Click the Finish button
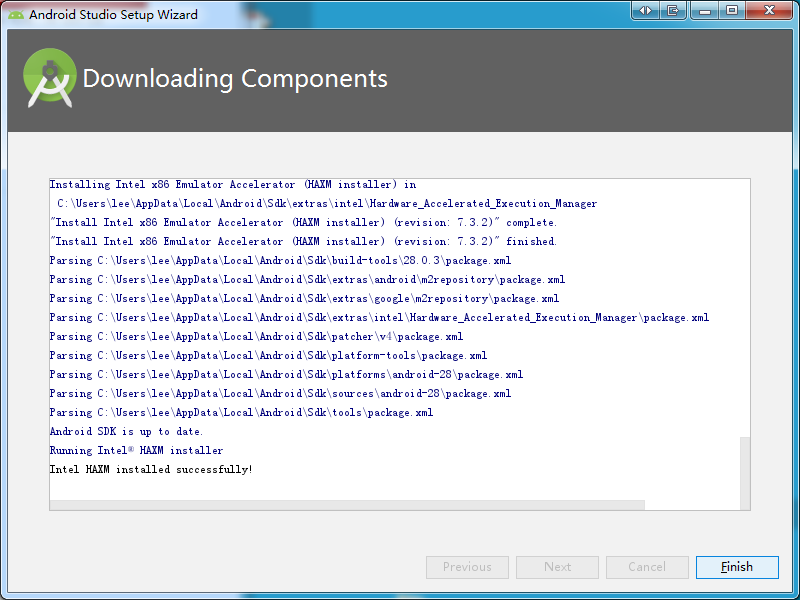Viewport: 800px width, 600px height. 737,567
